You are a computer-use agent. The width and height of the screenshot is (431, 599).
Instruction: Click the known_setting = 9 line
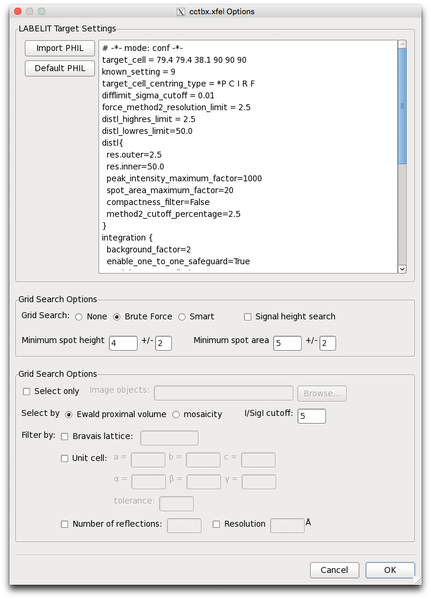click(138, 72)
